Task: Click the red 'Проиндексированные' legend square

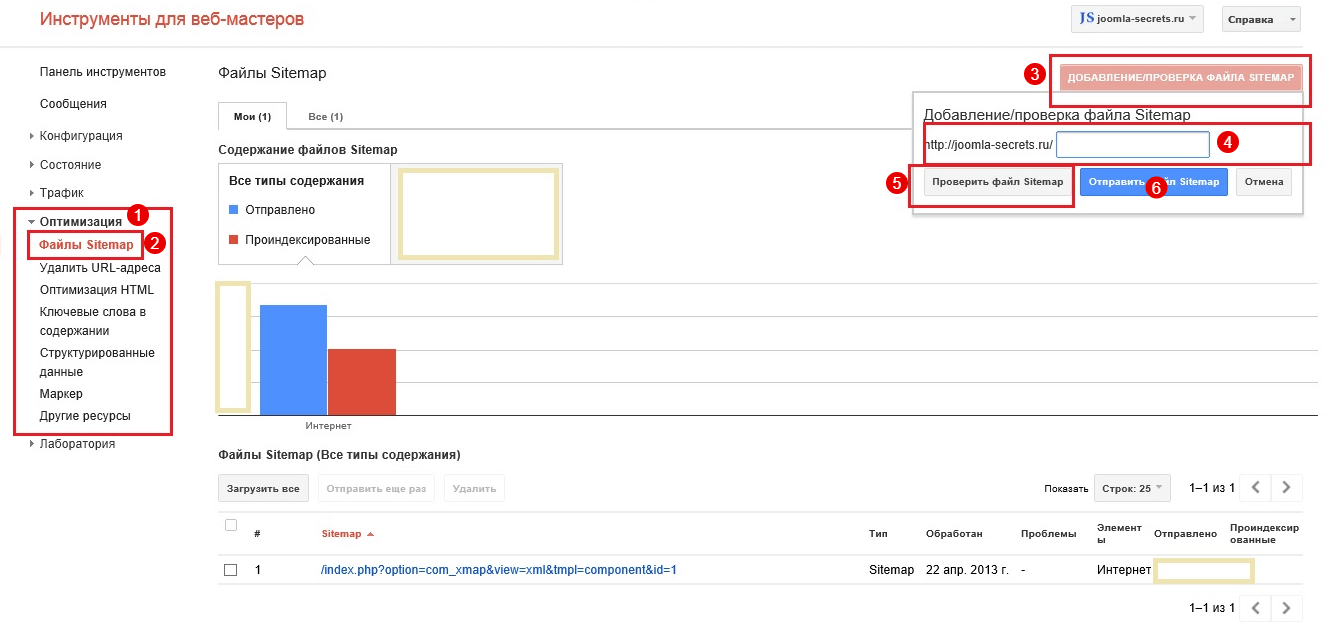Action: pos(234,240)
